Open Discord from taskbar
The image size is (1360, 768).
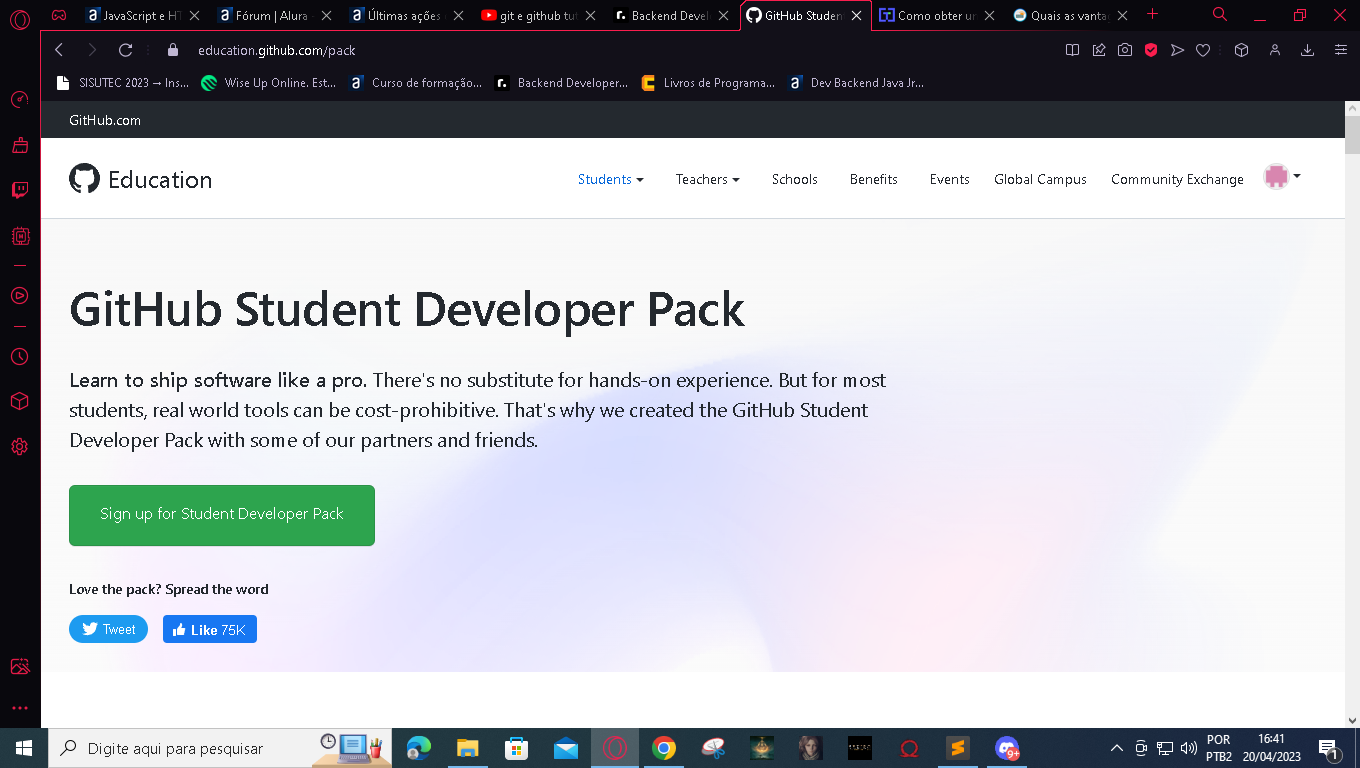pos(1007,748)
